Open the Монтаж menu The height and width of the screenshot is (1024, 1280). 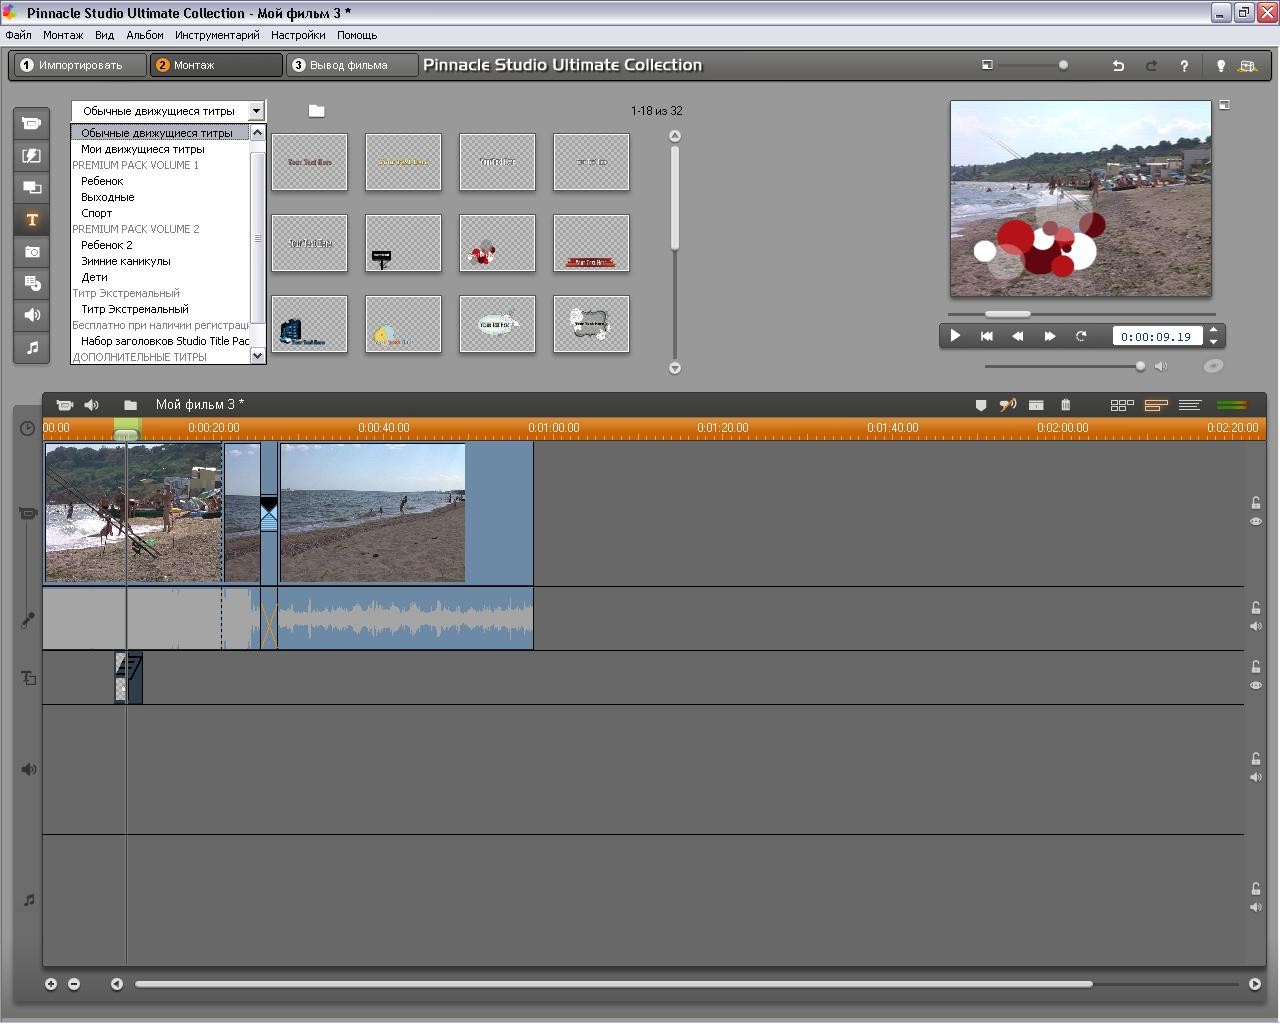(63, 35)
